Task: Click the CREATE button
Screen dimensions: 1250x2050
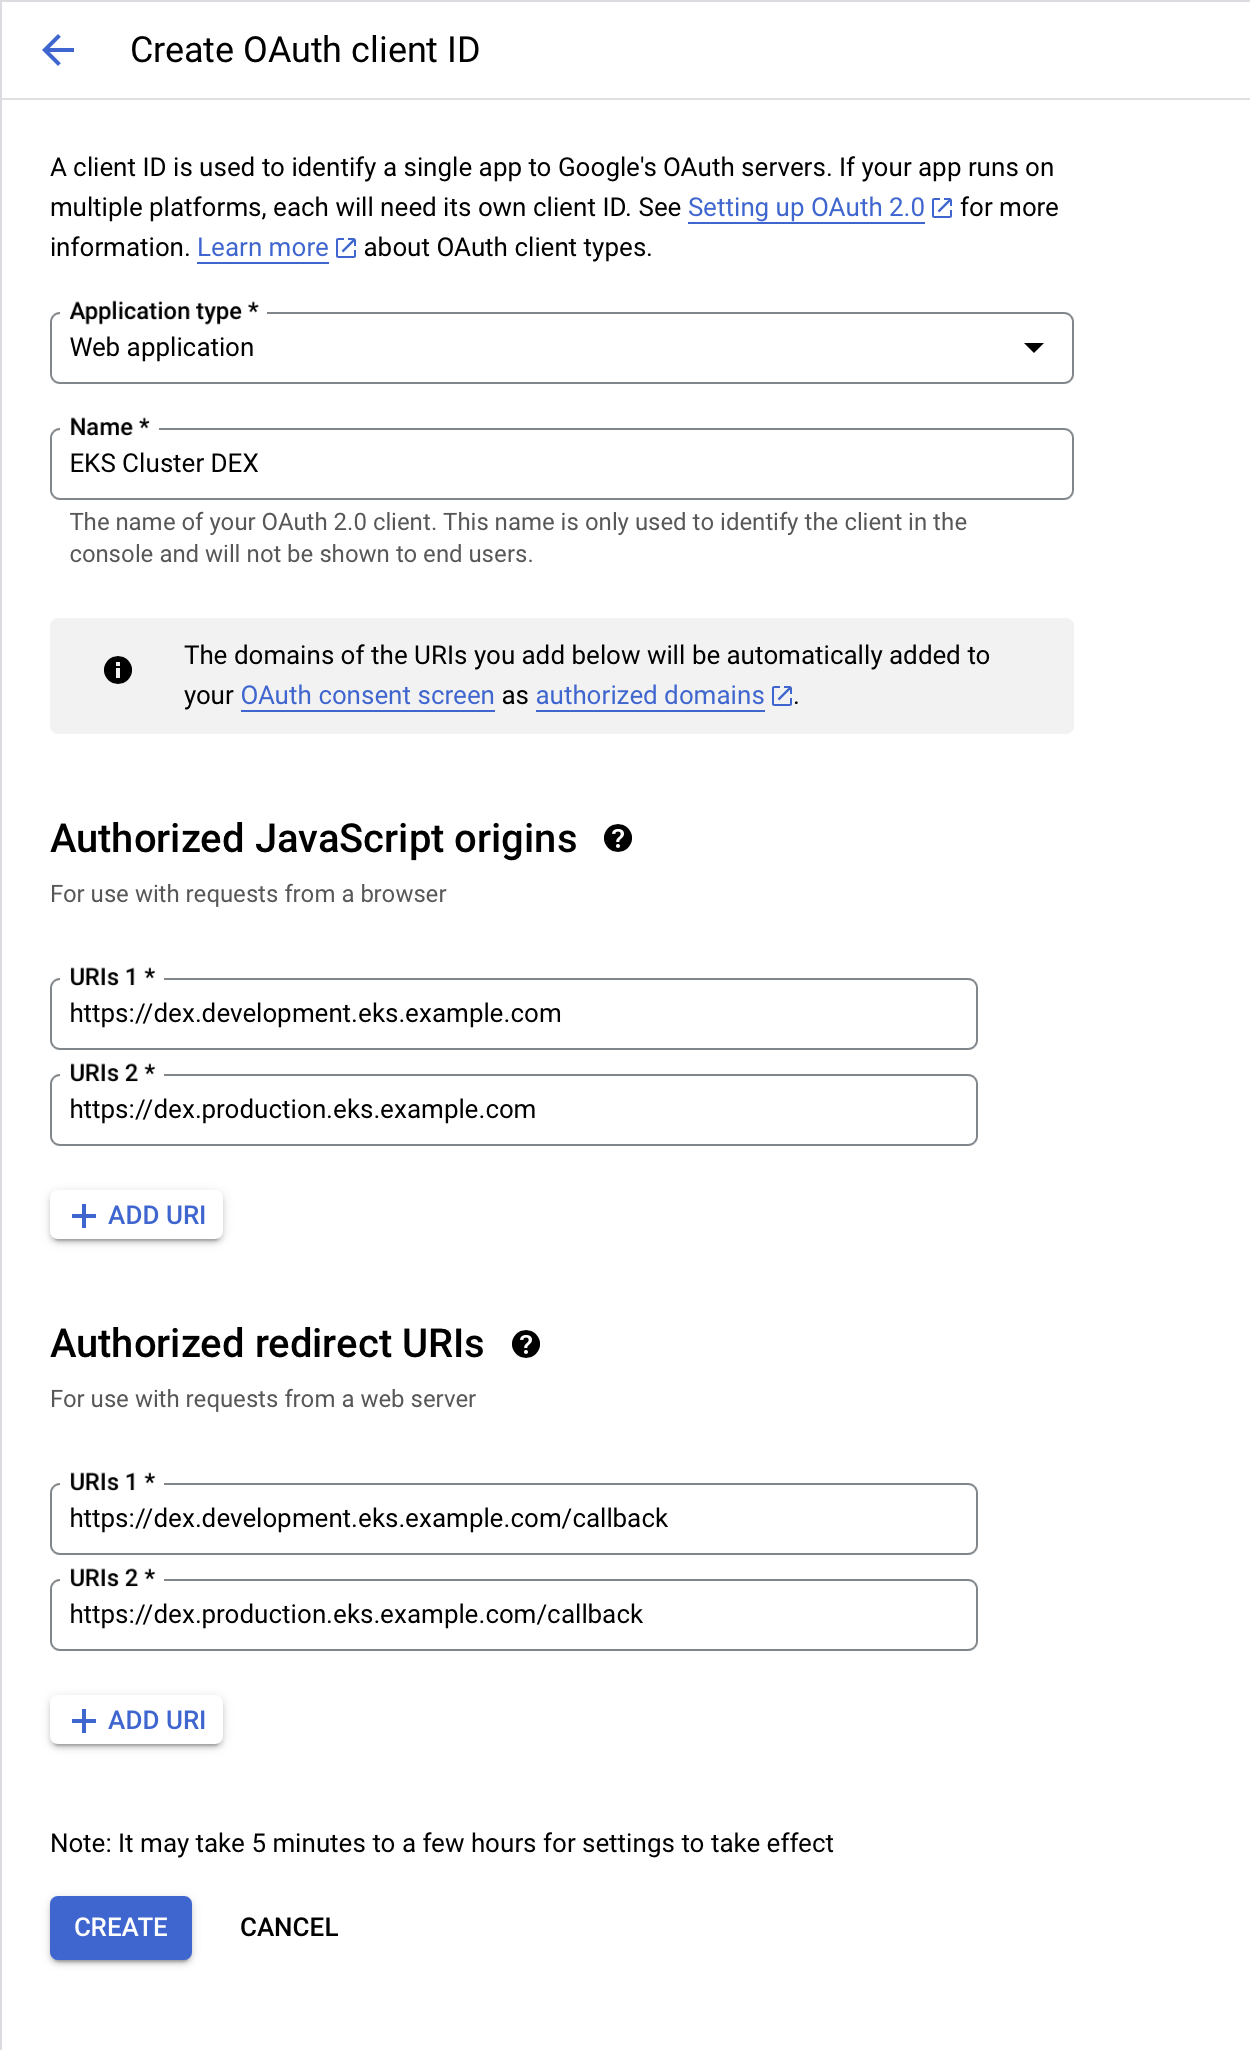Action: 120,1927
